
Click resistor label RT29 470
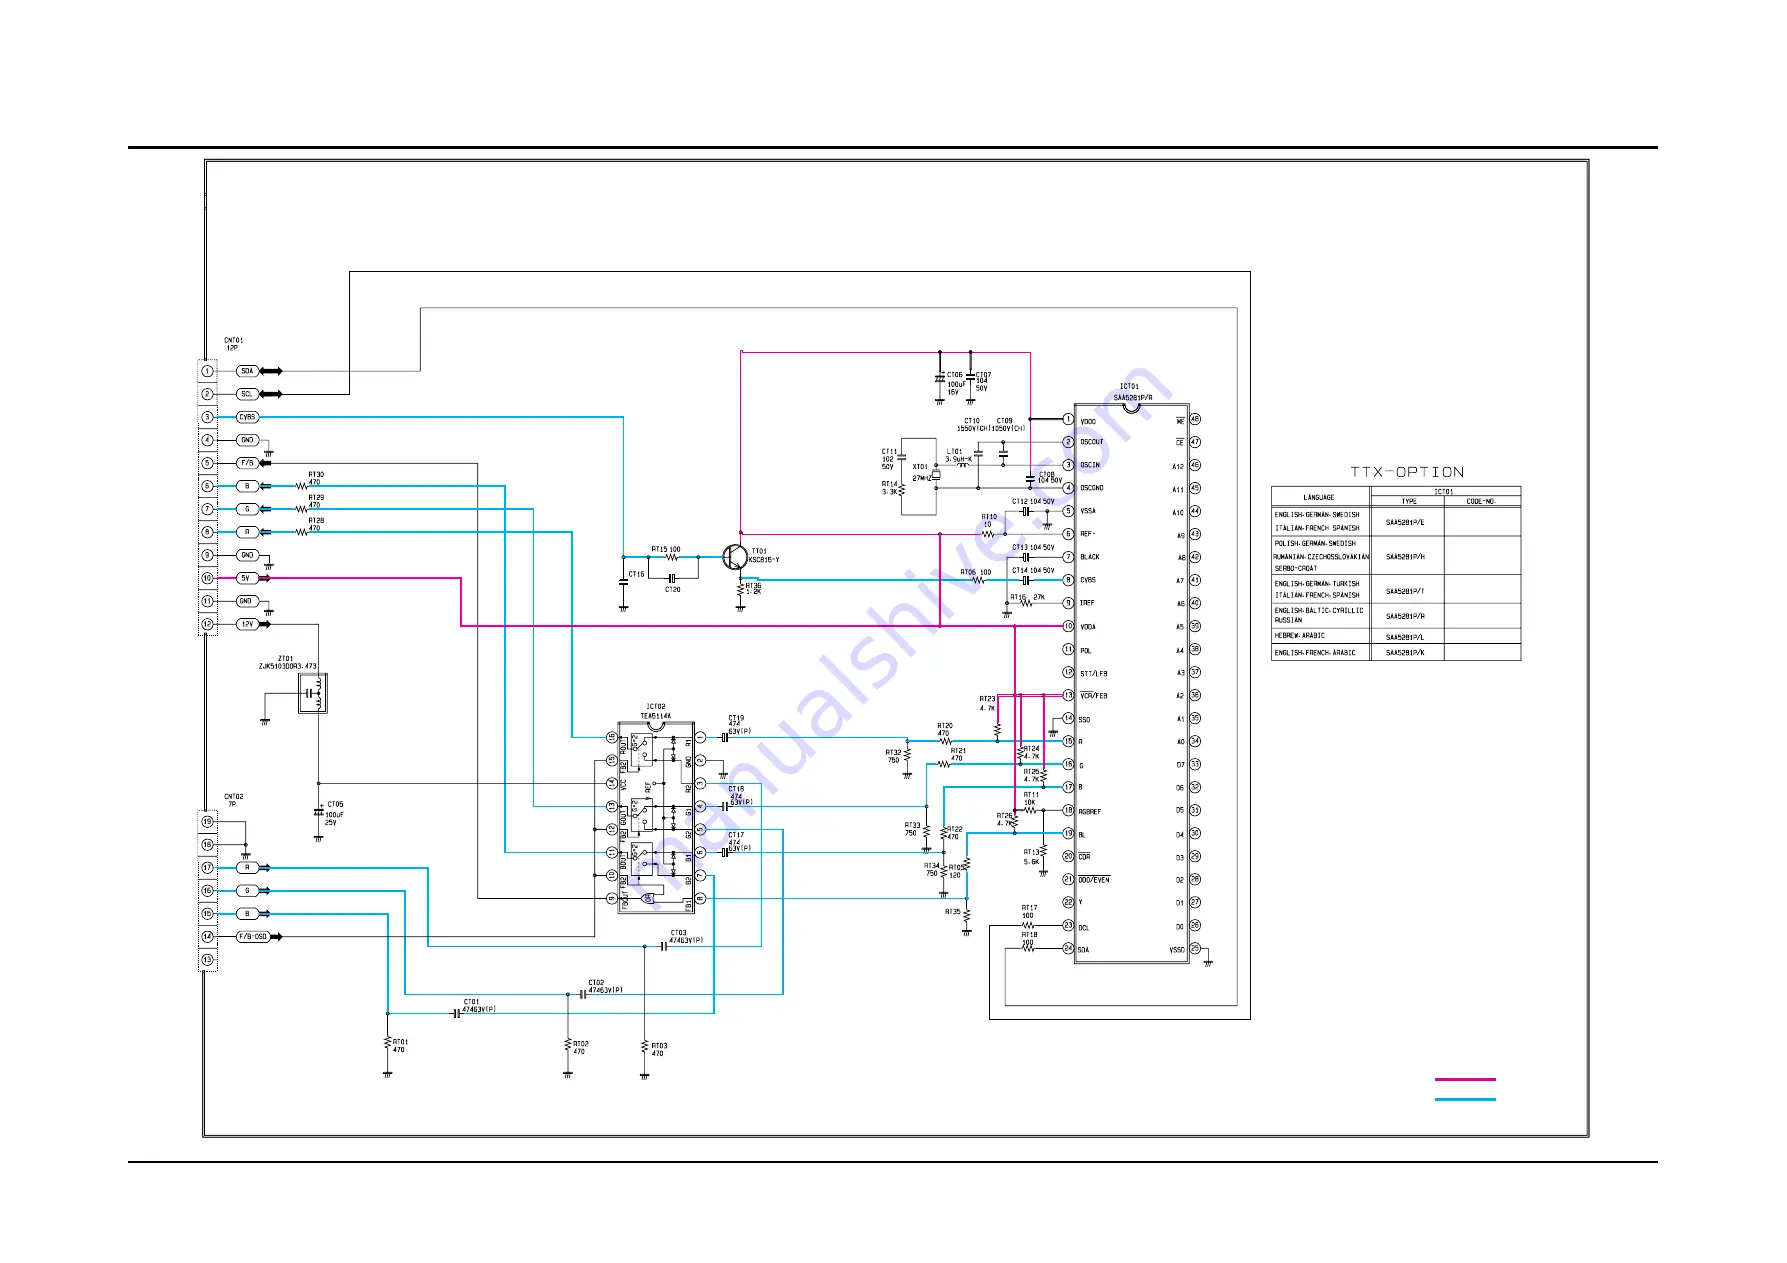[x=315, y=501]
